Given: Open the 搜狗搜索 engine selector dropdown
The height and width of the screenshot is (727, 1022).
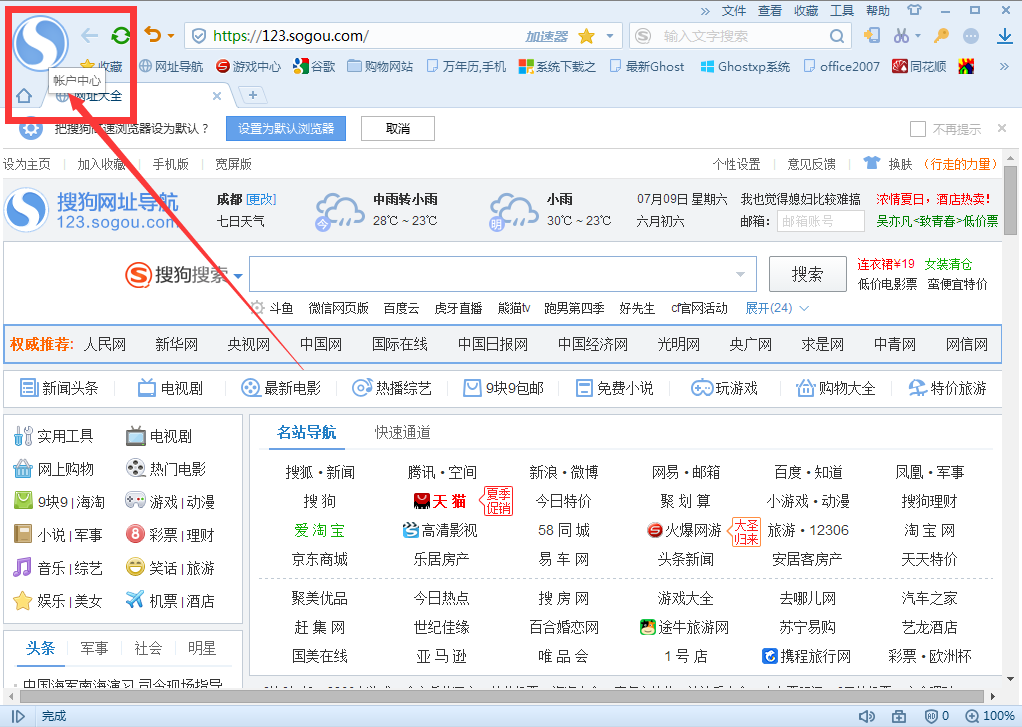Looking at the screenshot, I should coord(238,276).
